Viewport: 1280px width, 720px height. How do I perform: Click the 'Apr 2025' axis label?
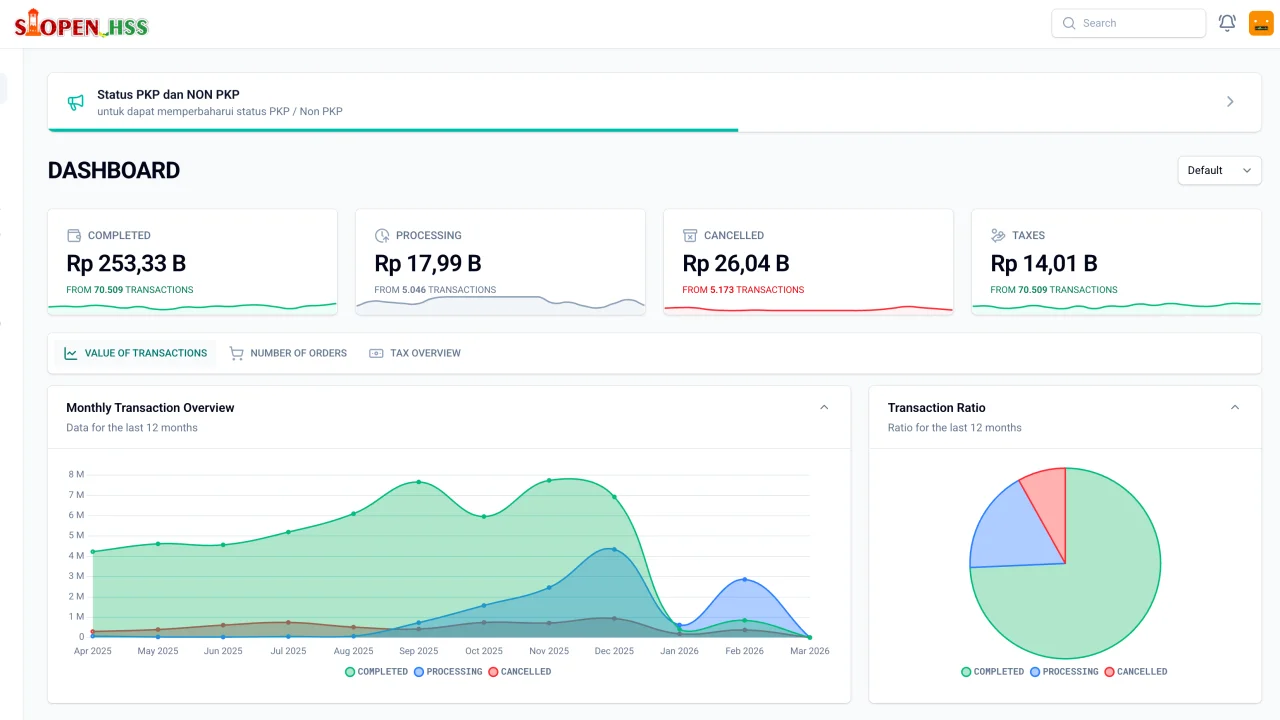point(93,651)
